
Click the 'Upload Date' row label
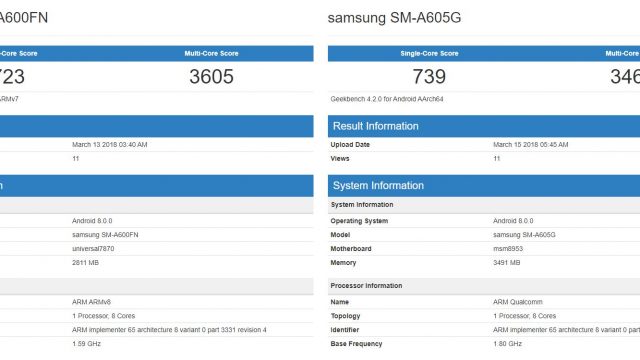[x=350, y=144]
